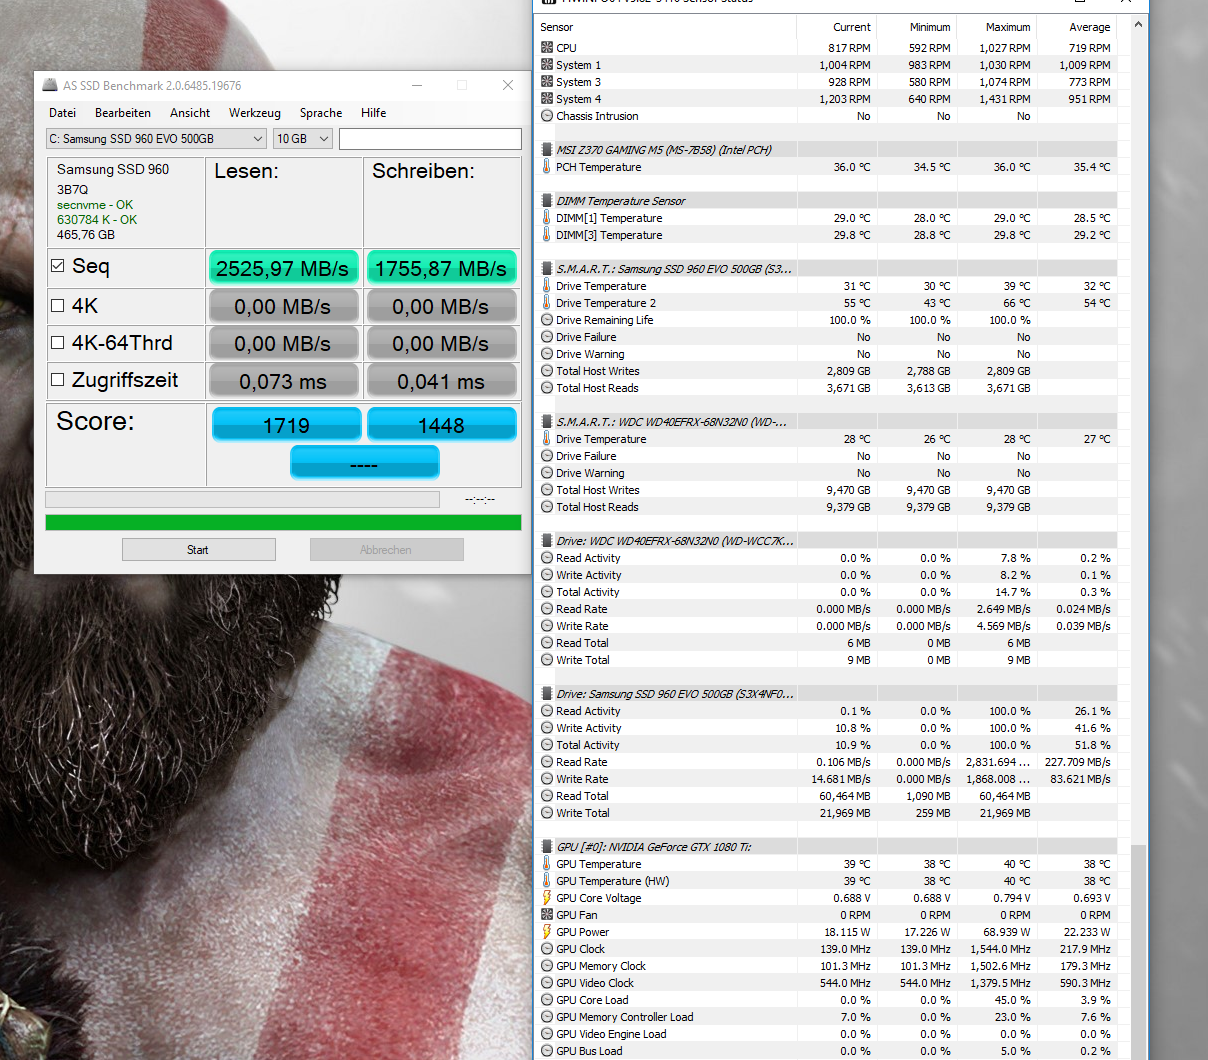The width and height of the screenshot is (1208, 1060).
Task: Click the Abbrechen button
Action: click(x=386, y=549)
